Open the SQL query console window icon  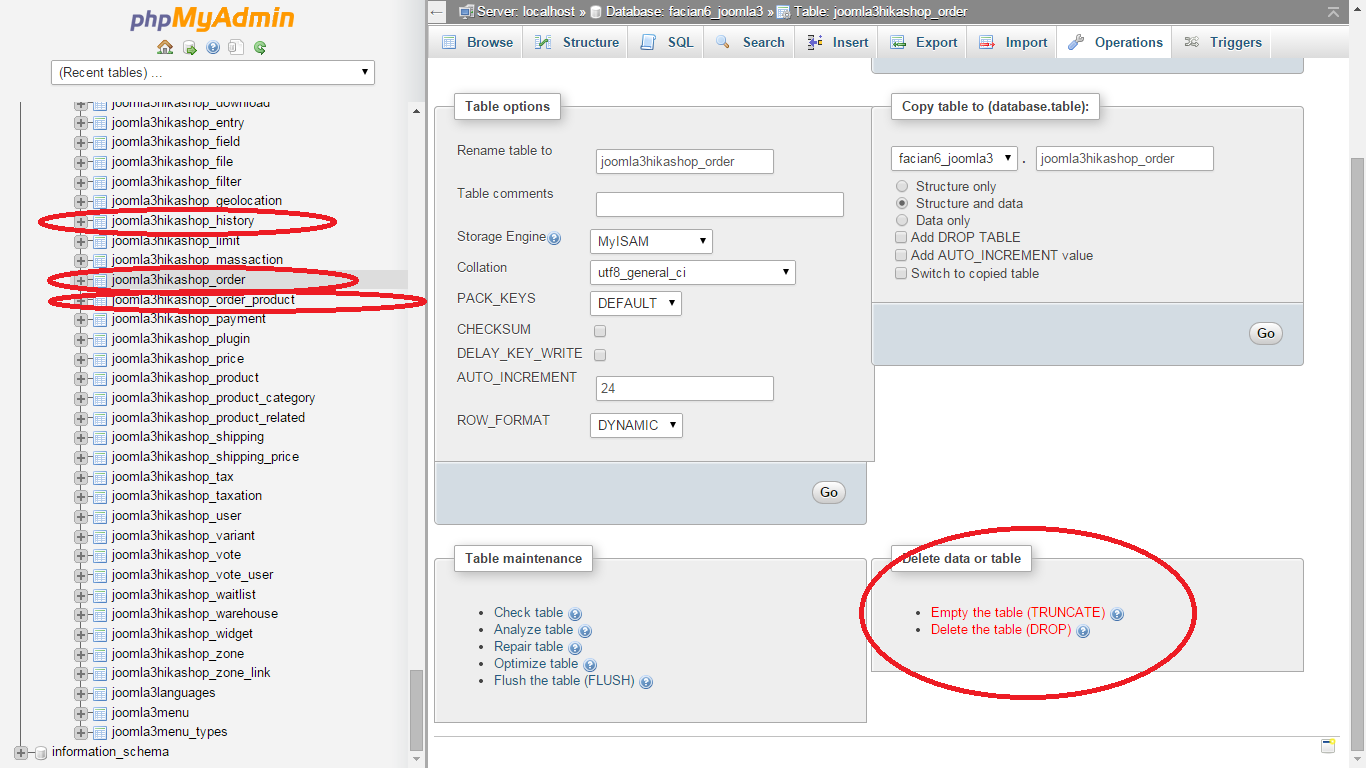pyautogui.click(x=1328, y=746)
